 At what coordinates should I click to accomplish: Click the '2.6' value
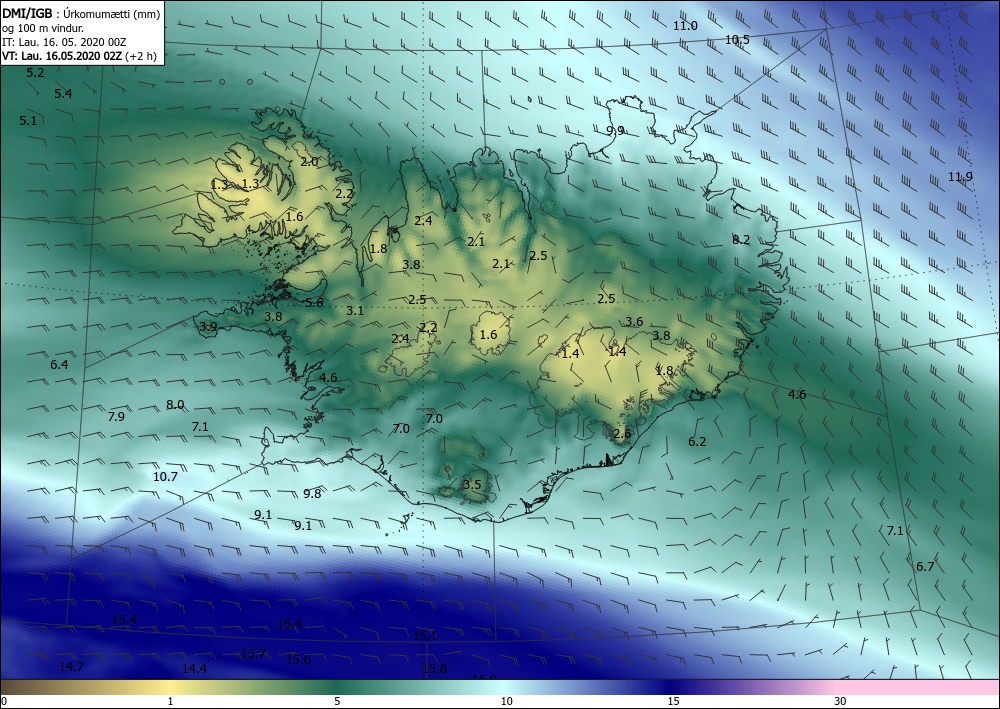(x=622, y=434)
